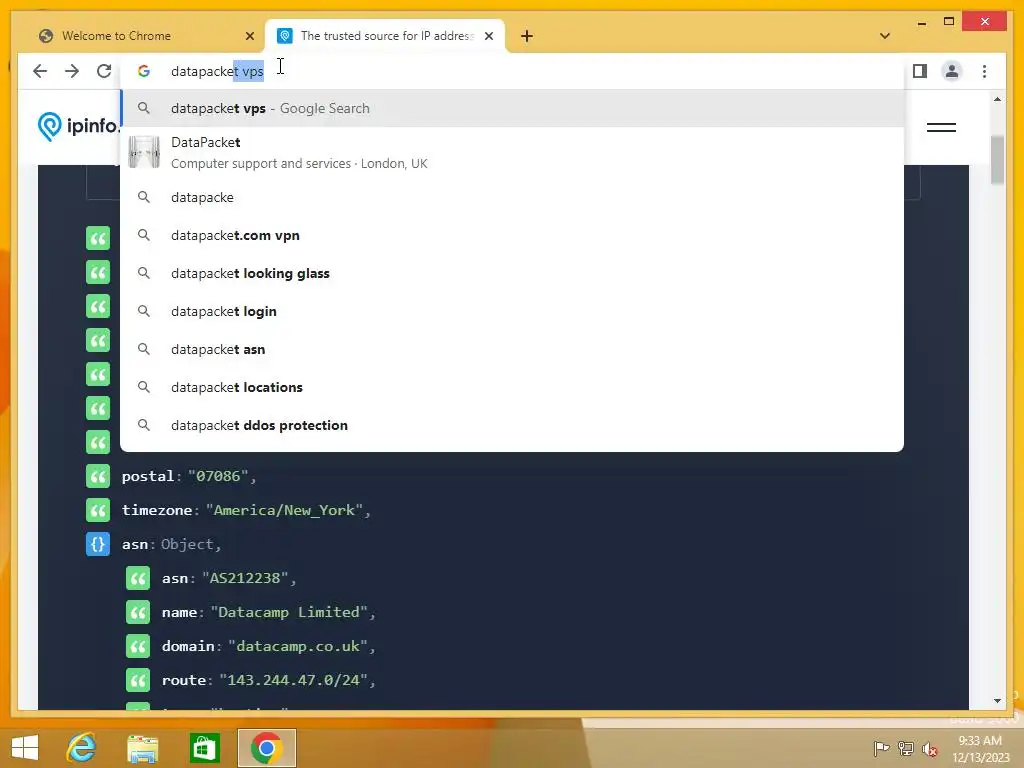Viewport: 1024px width, 768px height.
Task: Close the ipinfo IP address tab
Action: pyautogui.click(x=488, y=36)
